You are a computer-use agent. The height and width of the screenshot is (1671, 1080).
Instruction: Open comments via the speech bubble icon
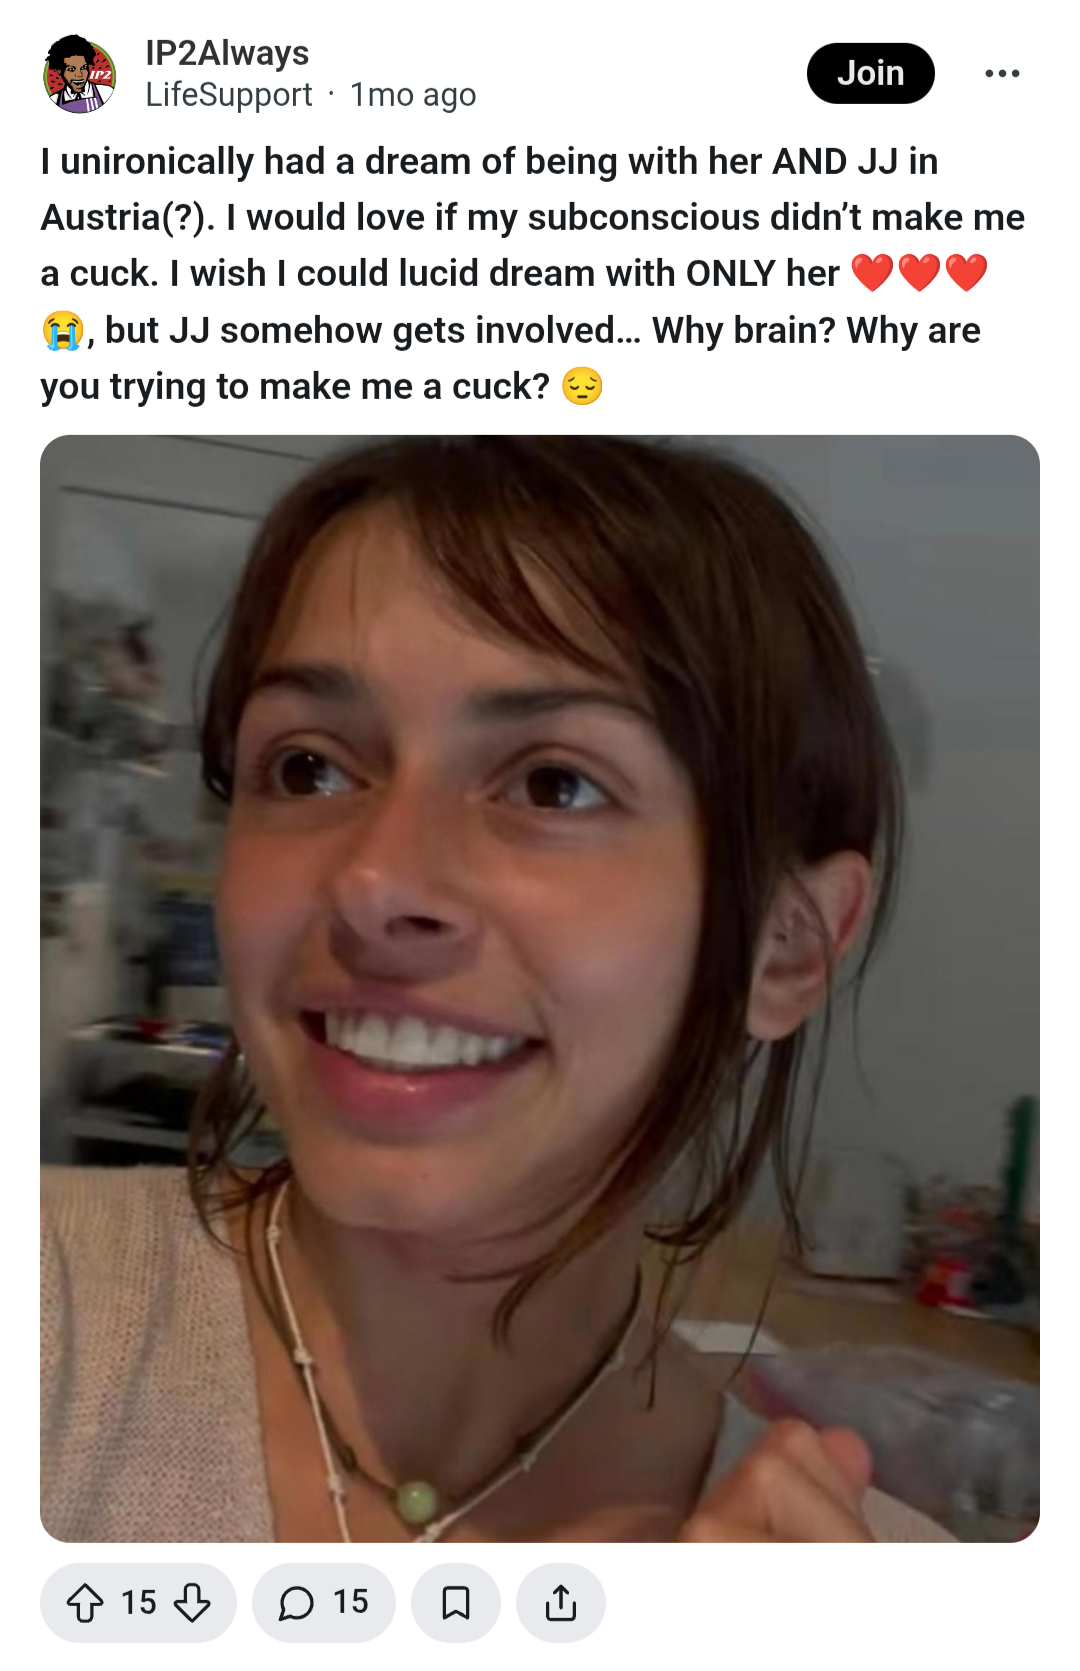coord(296,1603)
